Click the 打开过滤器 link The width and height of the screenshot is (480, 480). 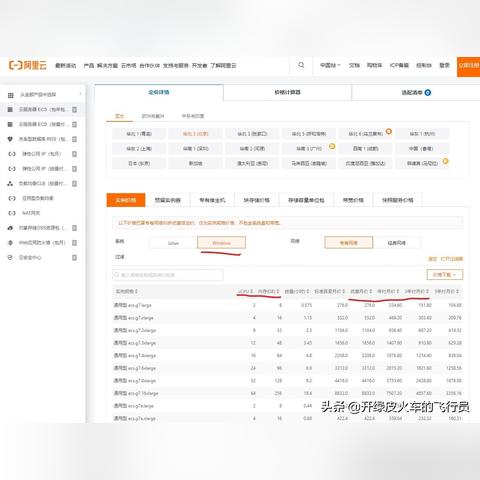tap(452, 259)
